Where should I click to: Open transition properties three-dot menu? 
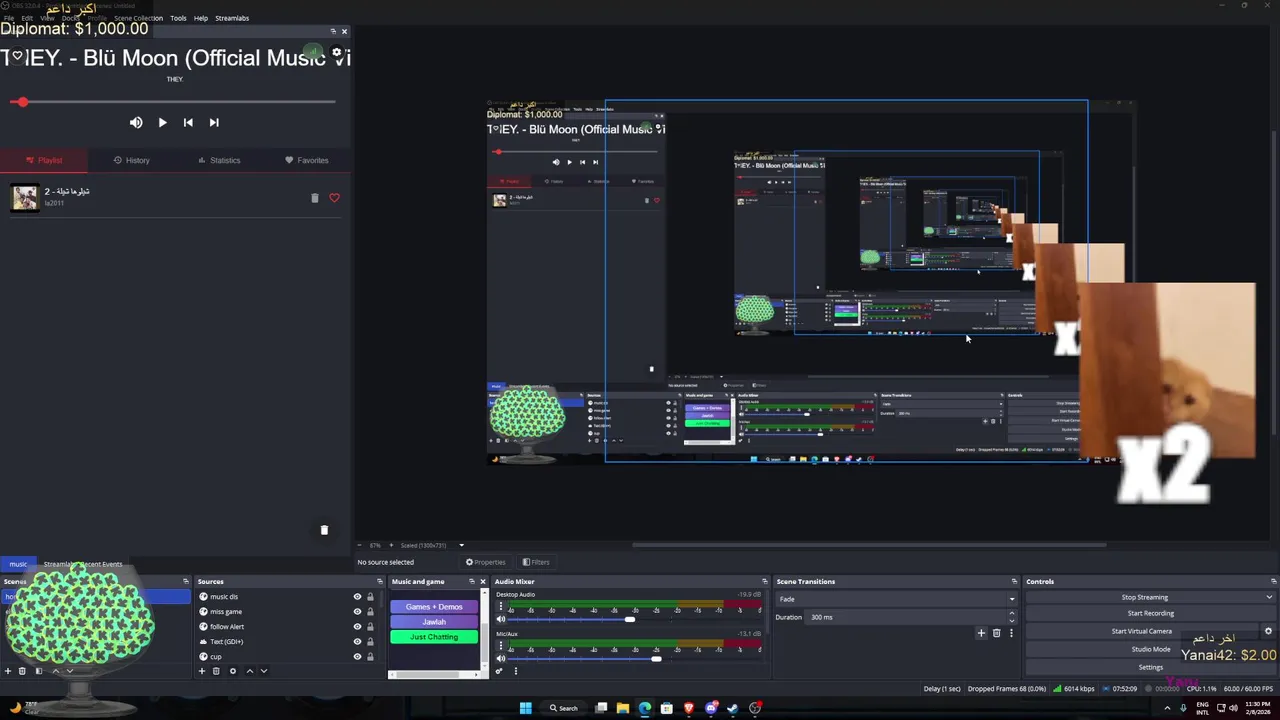[1011, 633]
